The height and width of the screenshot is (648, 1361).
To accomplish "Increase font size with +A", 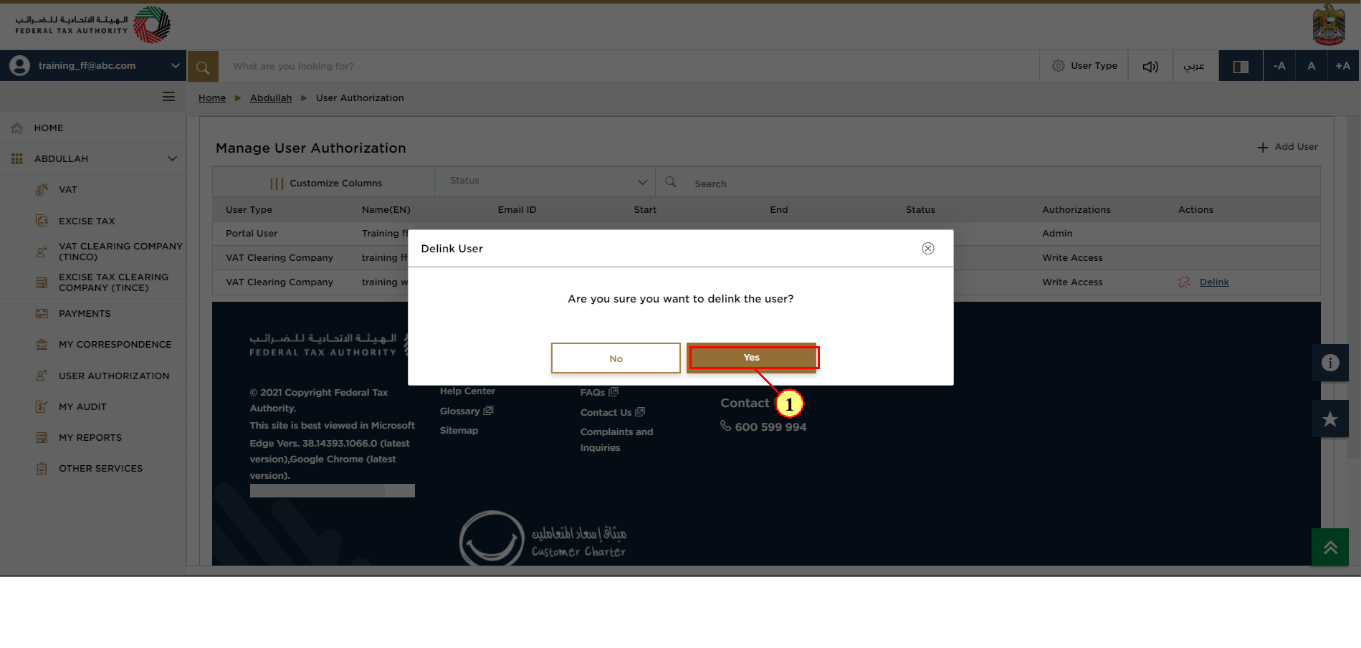I will pyautogui.click(x=1343, y=66).
